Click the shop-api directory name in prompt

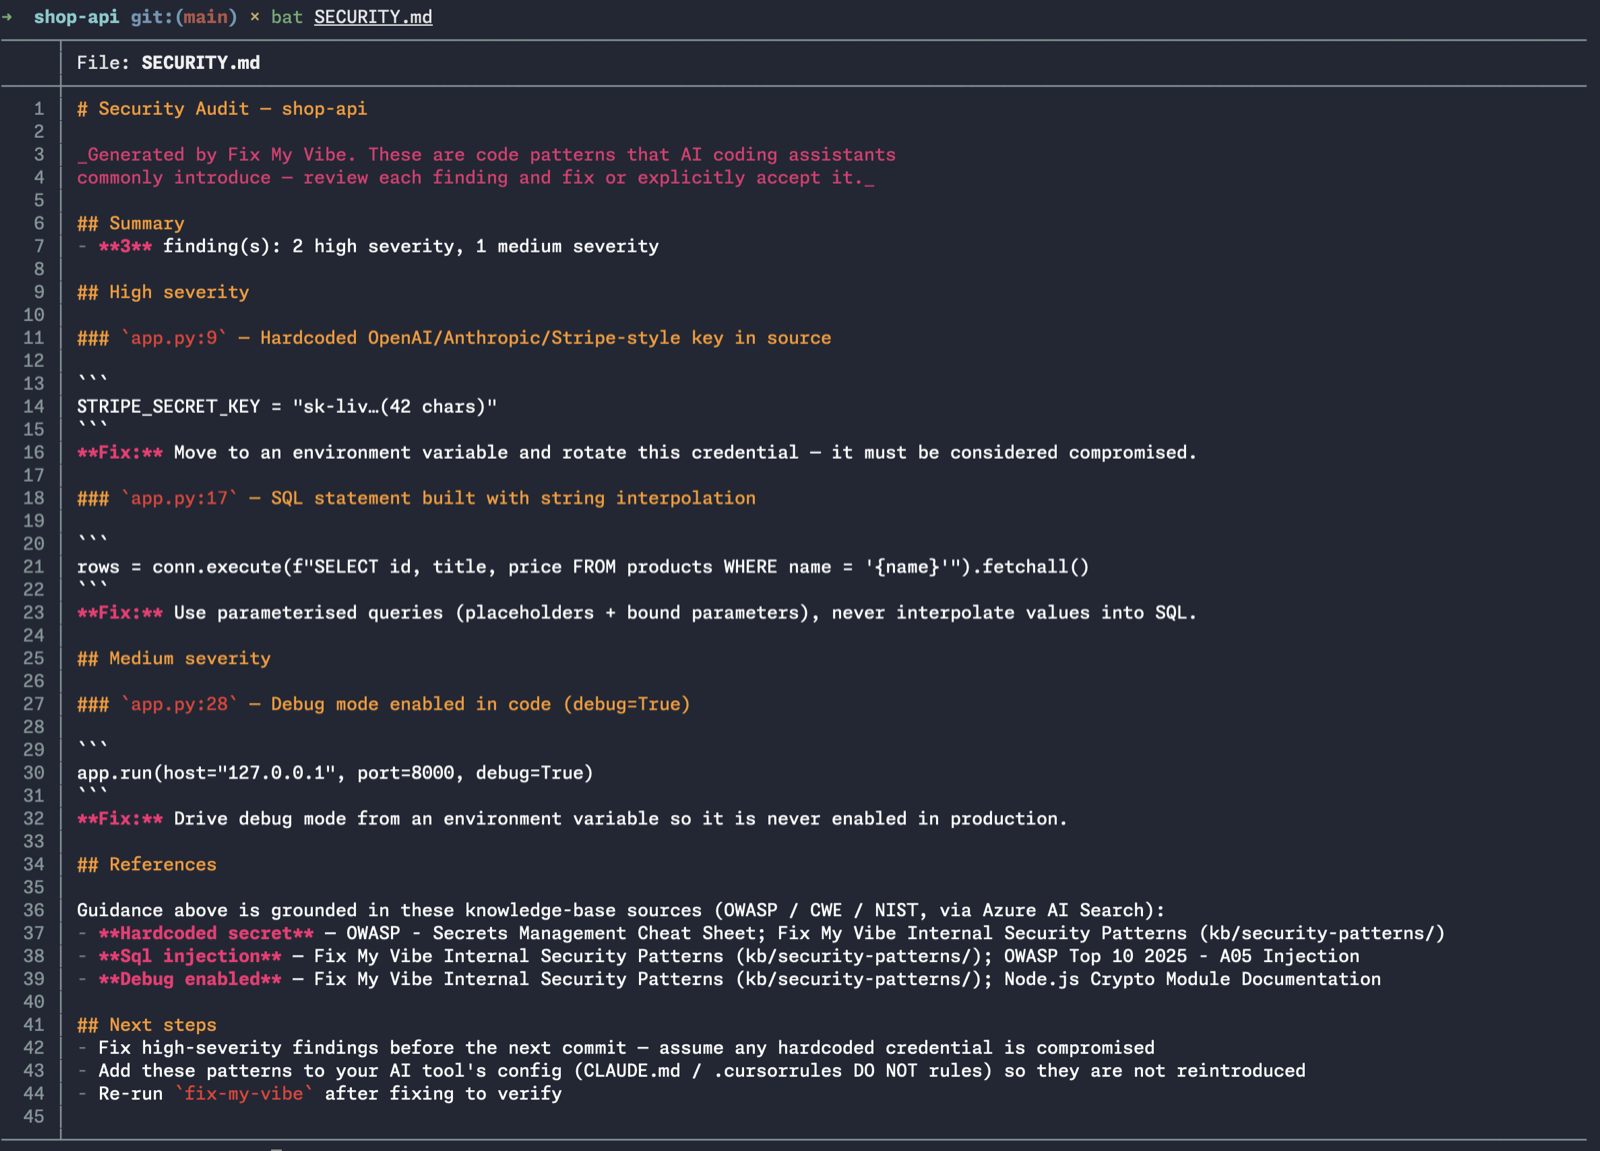pyautogui.click(x=76, y=17)
